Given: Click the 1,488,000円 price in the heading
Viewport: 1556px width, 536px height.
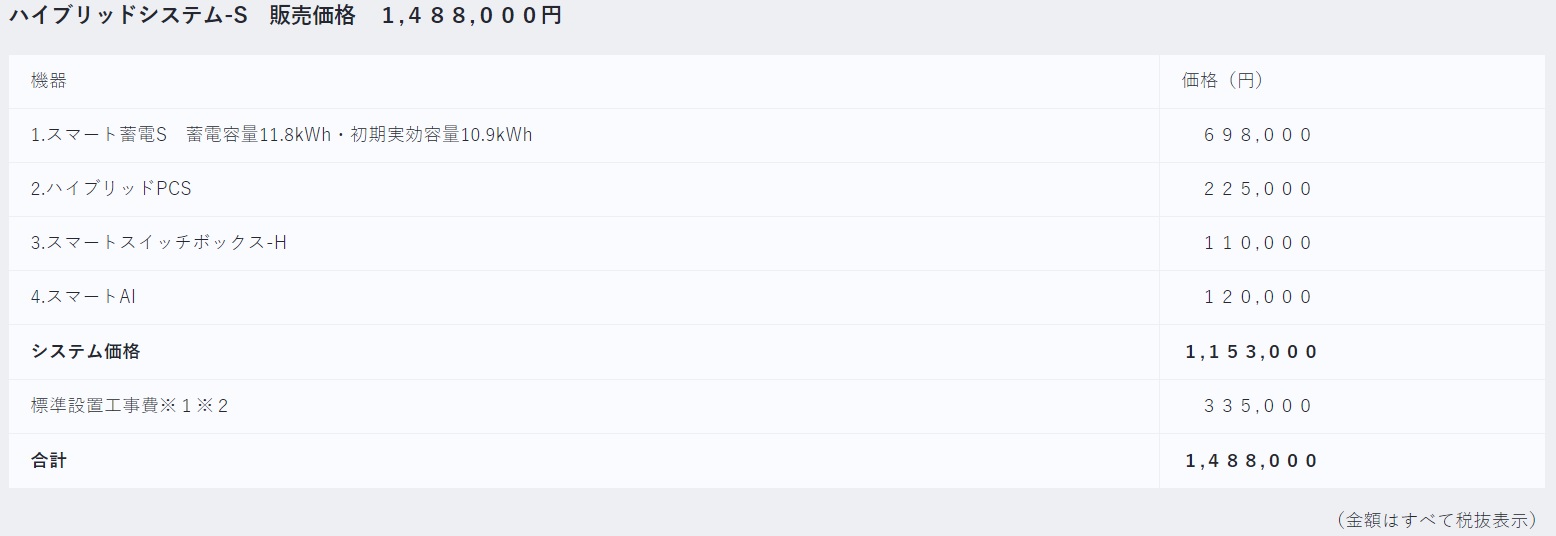Looking at the screenshot, I should click(472, 16).
